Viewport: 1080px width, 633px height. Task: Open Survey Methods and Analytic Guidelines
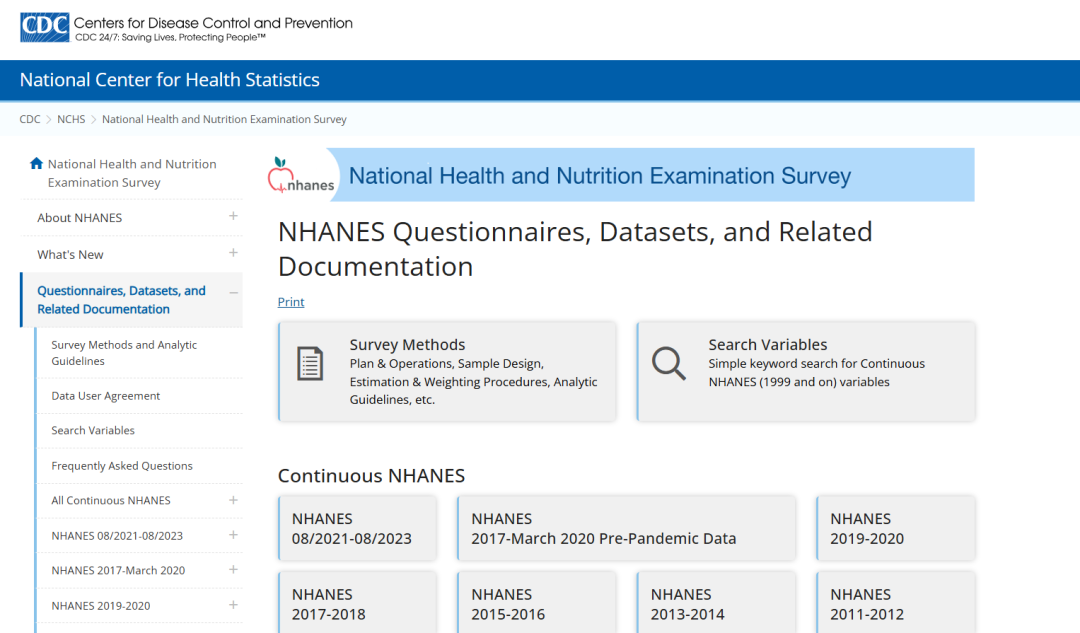point(124,353)
